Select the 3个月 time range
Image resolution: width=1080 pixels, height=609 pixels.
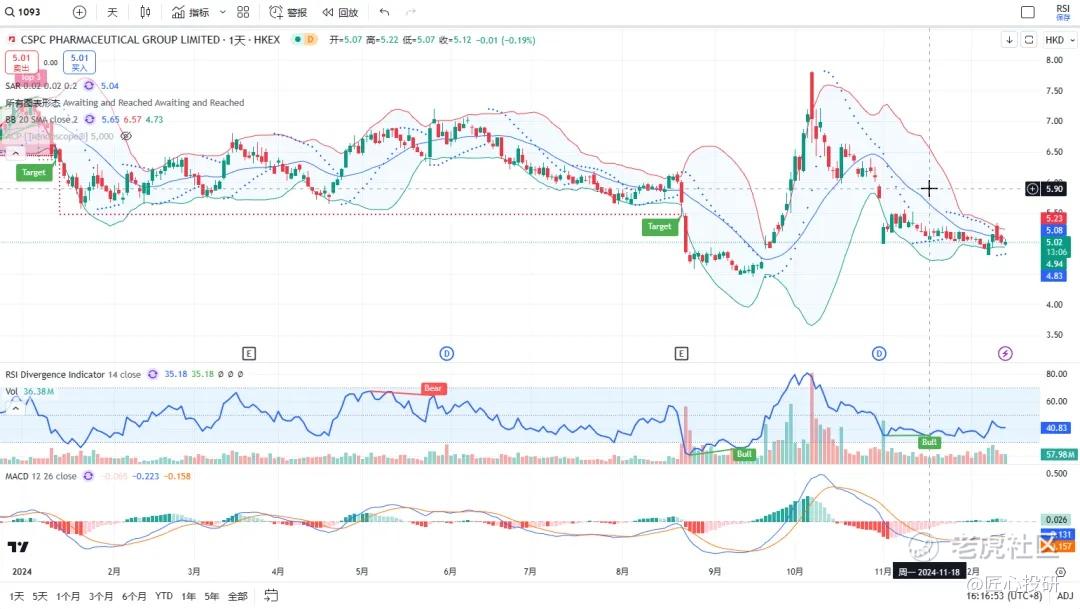click(x=101, y=596)
